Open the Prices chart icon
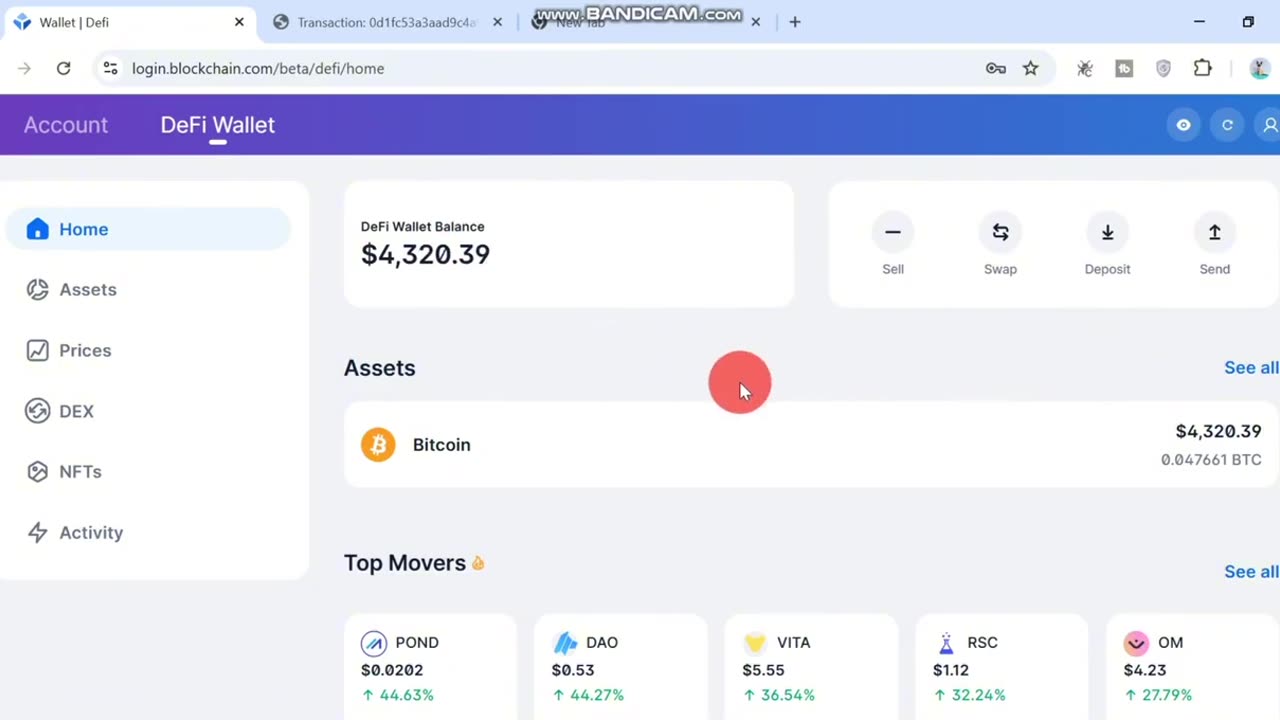The height and width of the screenshot is (720, 1280). 37,350
